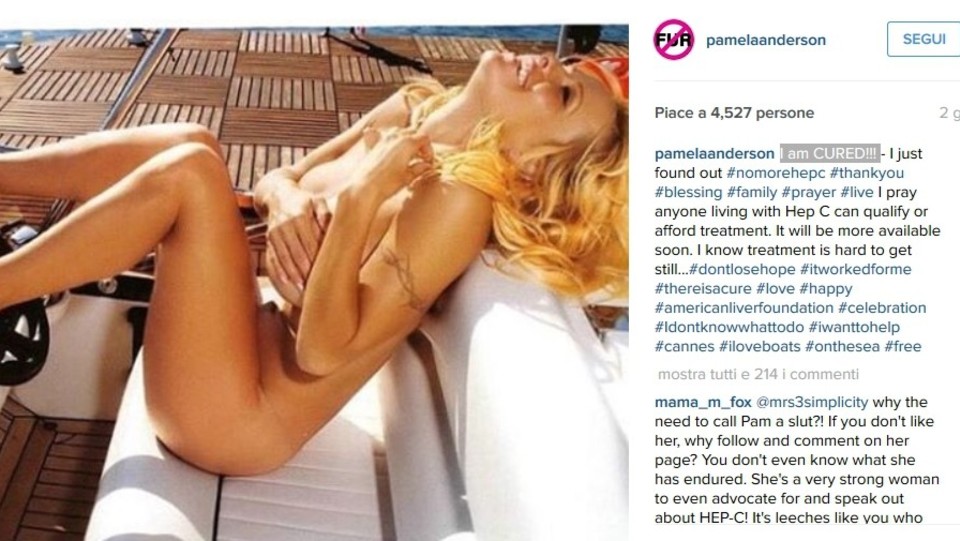Open the Piace a 4,527 persone likes count
960x541 pixels.
734,113
